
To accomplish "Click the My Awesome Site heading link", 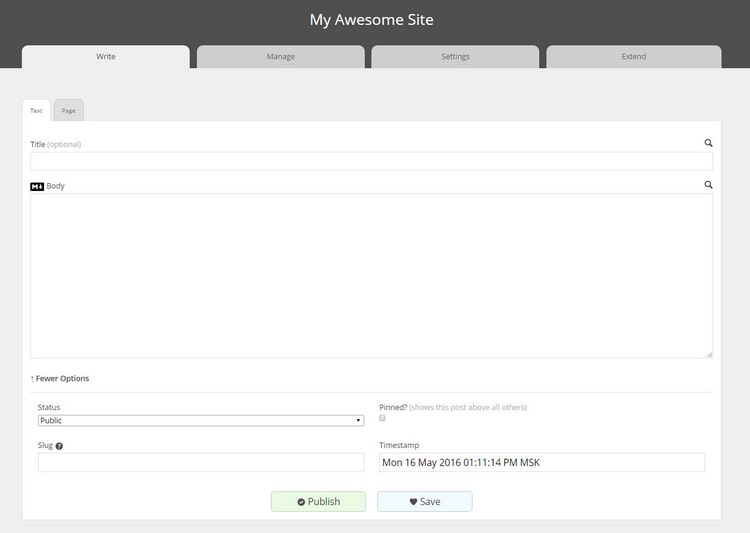I will [372, 20].
